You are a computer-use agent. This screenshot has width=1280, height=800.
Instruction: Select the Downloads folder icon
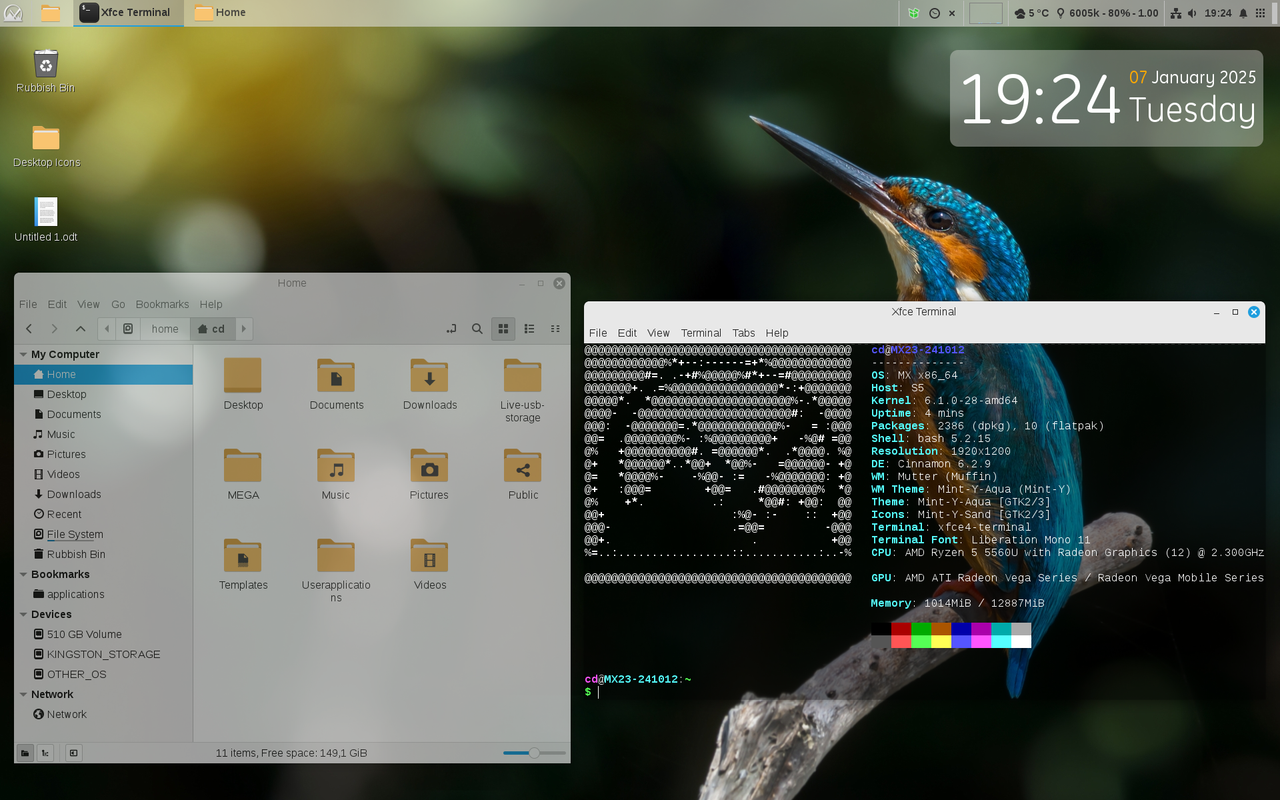click(x=429, y=384)
